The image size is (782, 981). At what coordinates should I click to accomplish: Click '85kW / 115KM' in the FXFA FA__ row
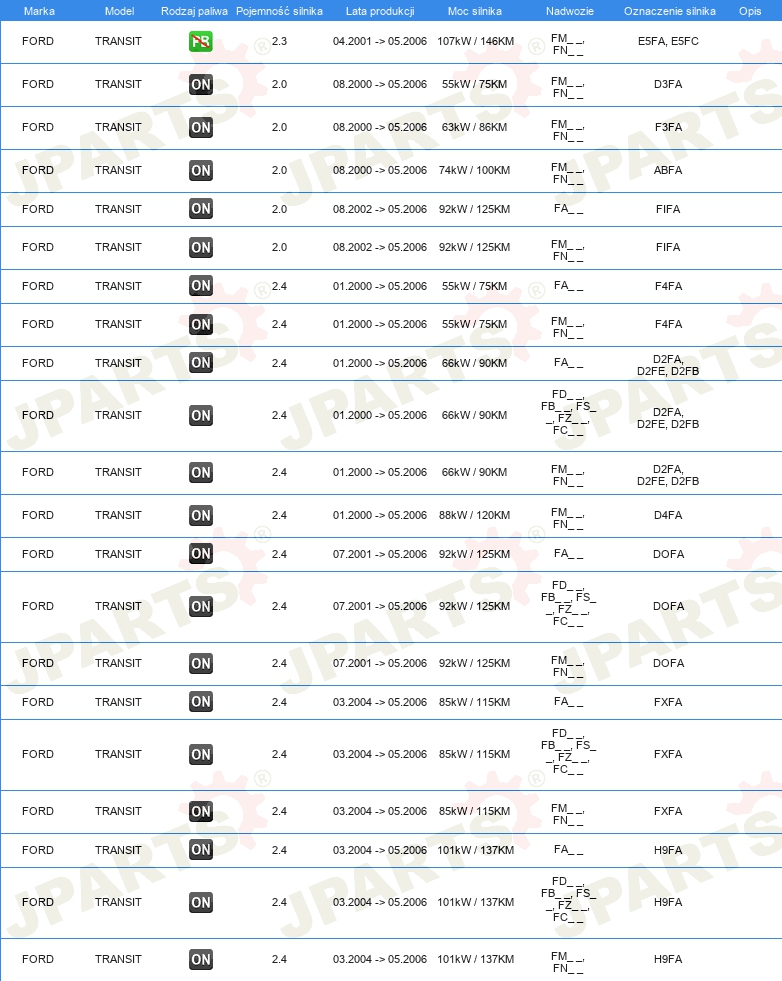[474, 702]
